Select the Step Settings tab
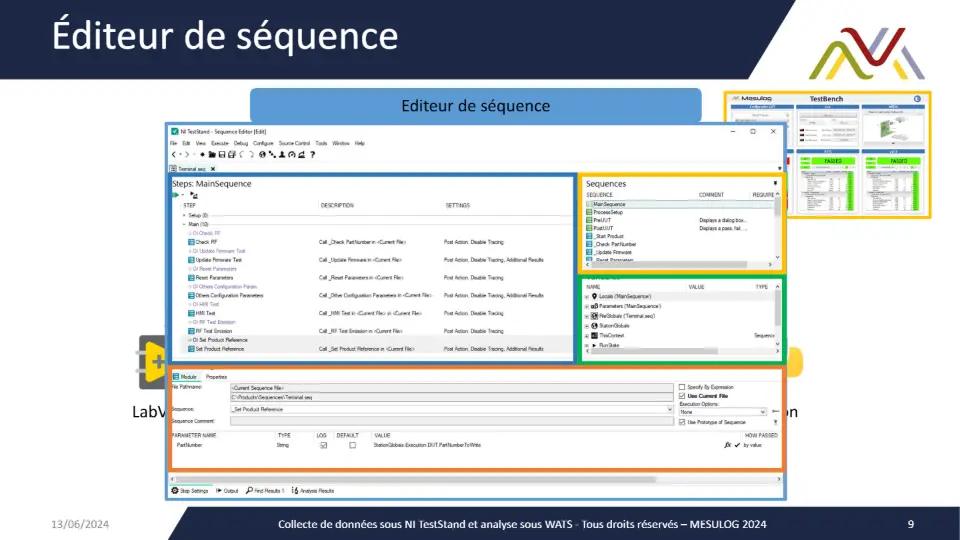 click(x=190, y=491)
